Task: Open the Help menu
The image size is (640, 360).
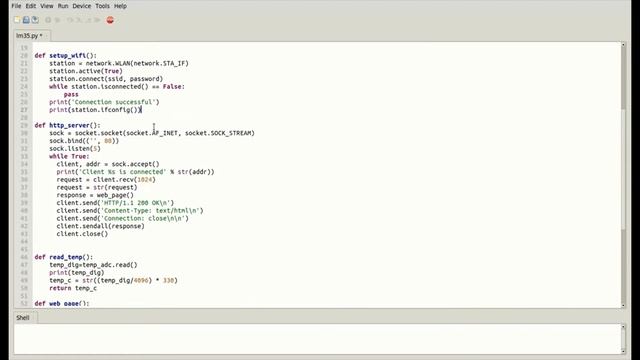Action: pos(120,6)
